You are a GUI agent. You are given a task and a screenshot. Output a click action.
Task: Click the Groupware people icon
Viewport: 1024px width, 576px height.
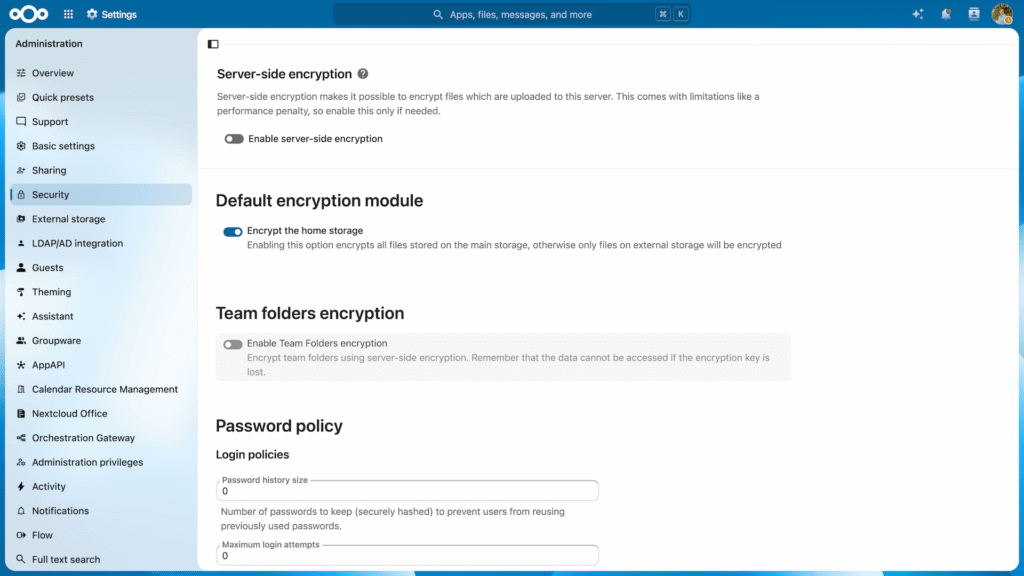[x=21, y=340]
